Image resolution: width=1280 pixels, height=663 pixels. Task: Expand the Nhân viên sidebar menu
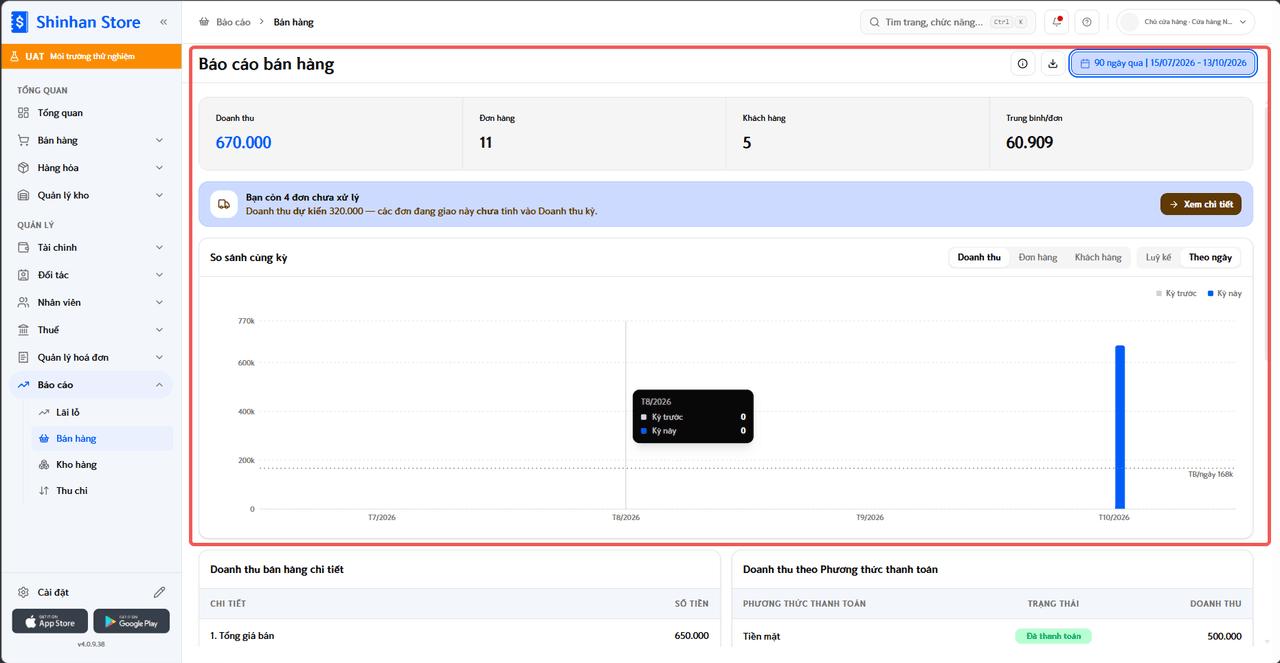91,302
